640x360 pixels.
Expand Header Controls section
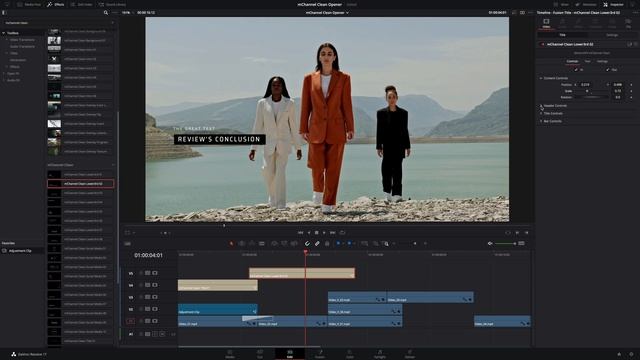pyautogui.click(x=541, y=106)
